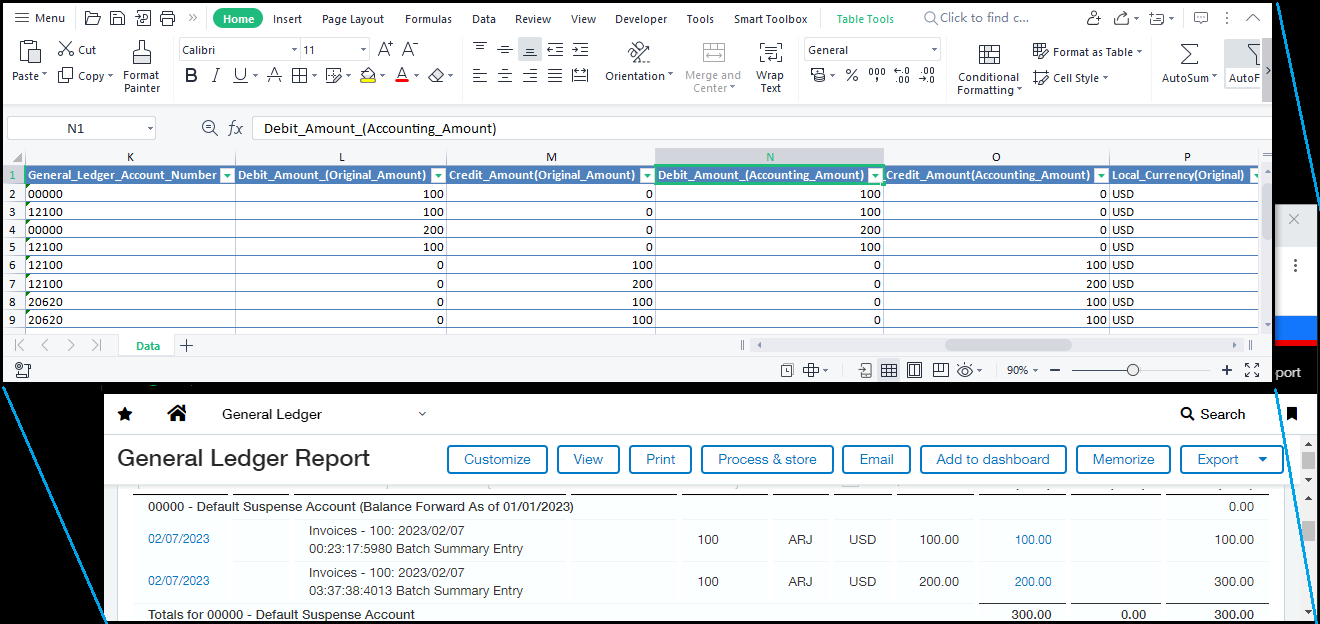
Task: Open the AutoSum function
Action: point(1189,62)
